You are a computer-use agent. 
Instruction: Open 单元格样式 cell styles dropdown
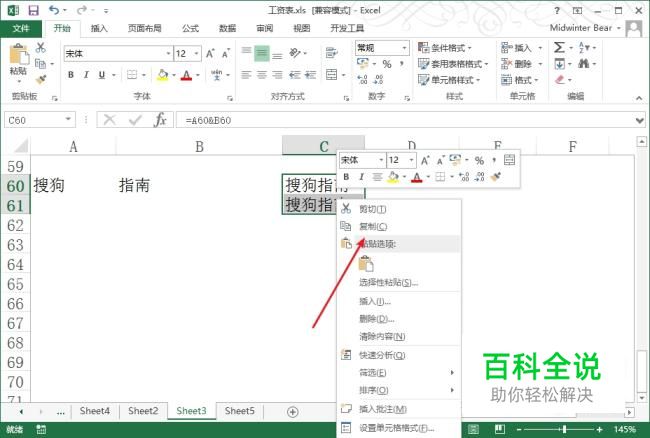click(449, 80)
